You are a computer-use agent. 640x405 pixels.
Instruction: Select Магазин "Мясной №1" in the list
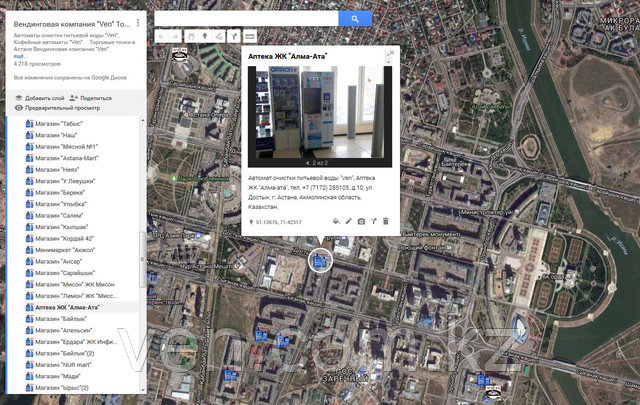[62, 147]
